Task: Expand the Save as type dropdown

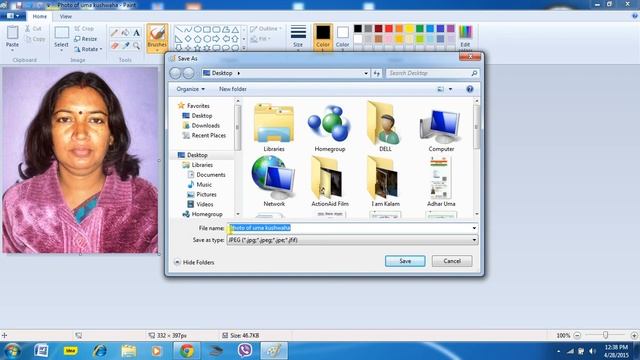Action: click(x=474, y=240)
